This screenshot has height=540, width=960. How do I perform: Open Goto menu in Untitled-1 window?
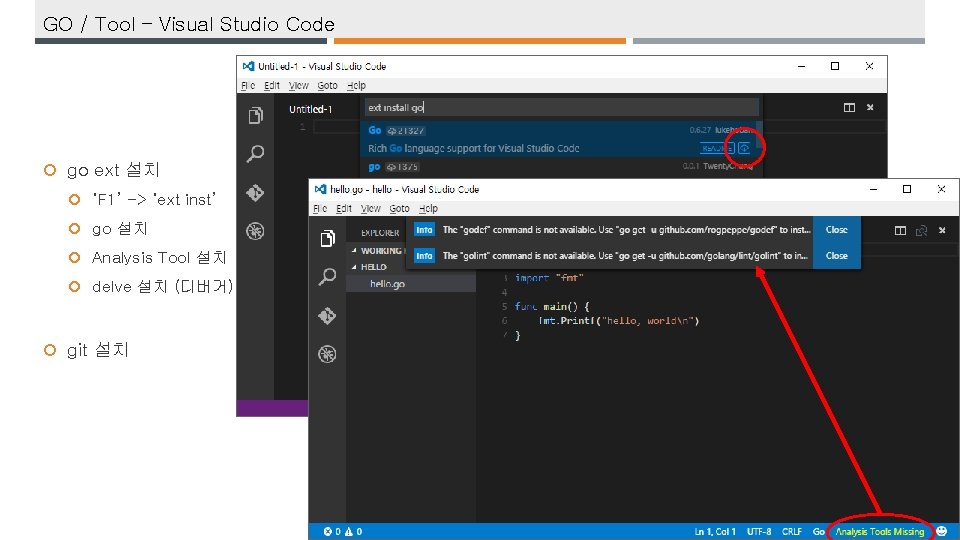327,85
